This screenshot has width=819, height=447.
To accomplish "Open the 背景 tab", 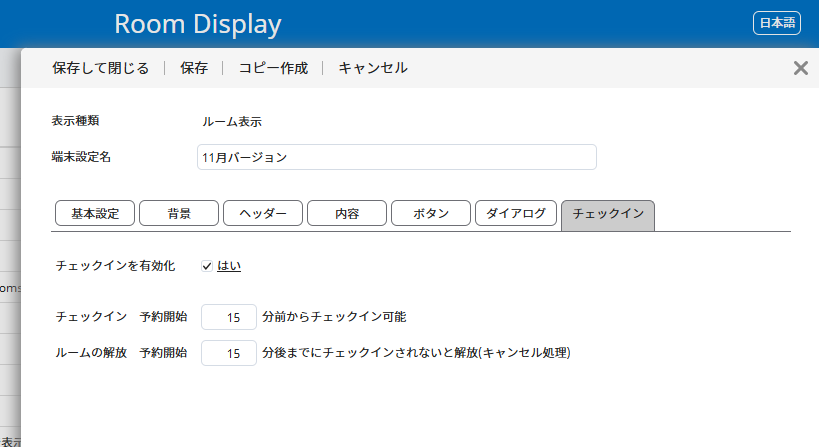I will 179,214.
